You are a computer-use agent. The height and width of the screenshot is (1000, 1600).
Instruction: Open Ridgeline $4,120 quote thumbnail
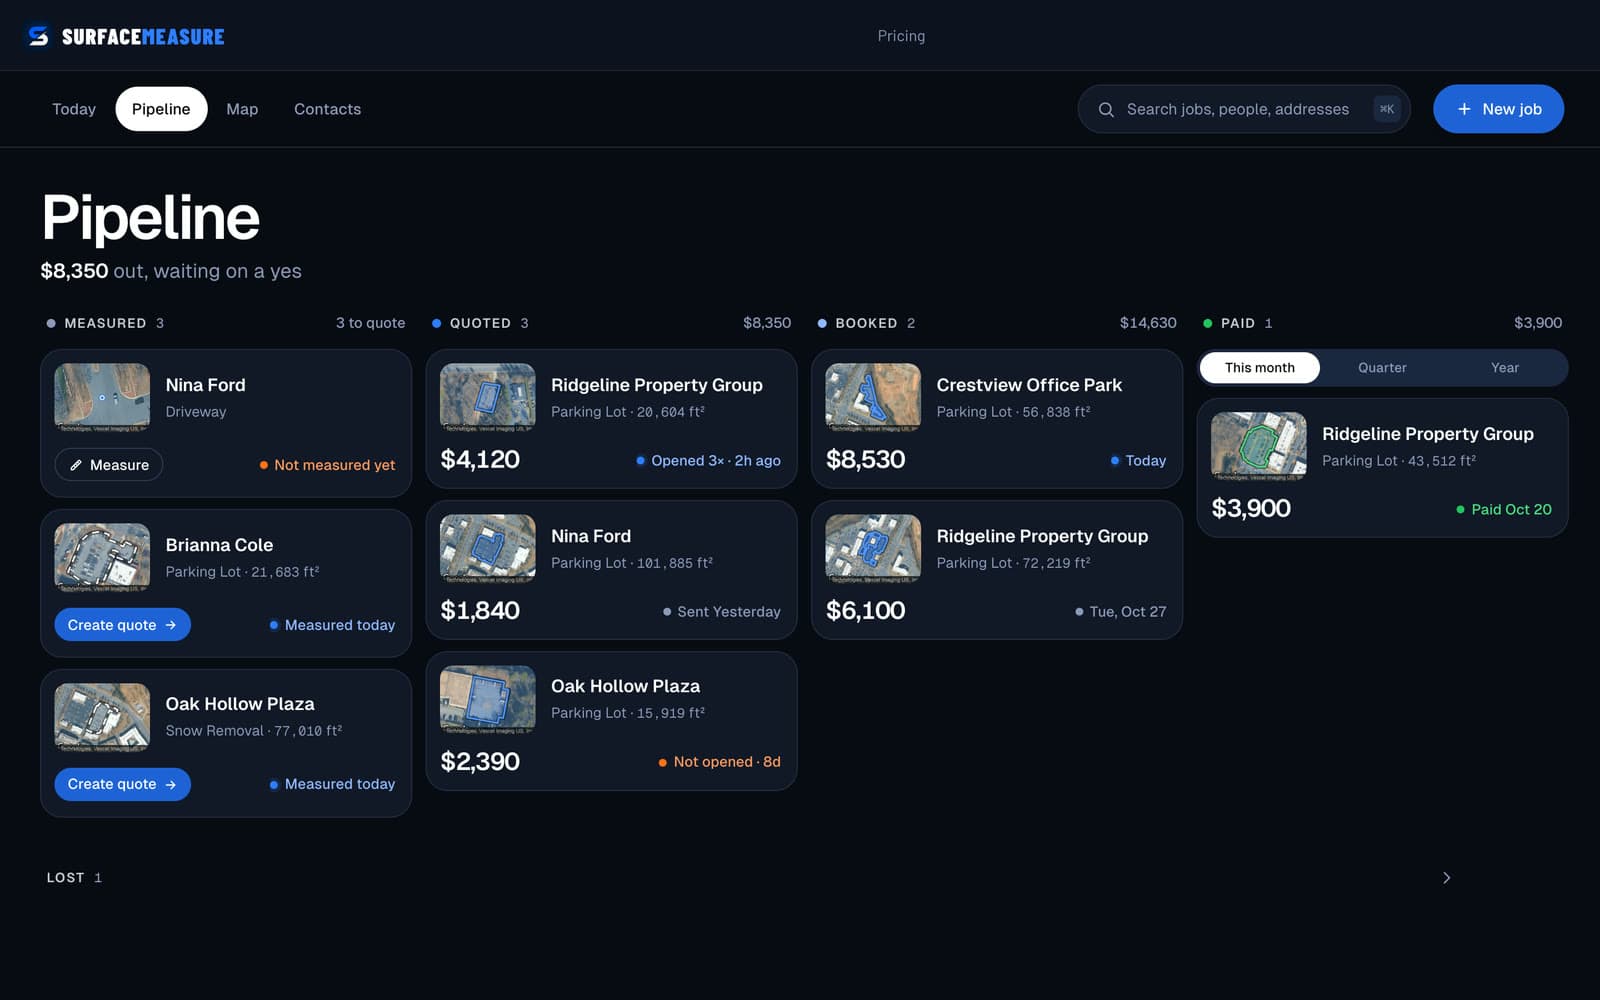click(488, 397)
